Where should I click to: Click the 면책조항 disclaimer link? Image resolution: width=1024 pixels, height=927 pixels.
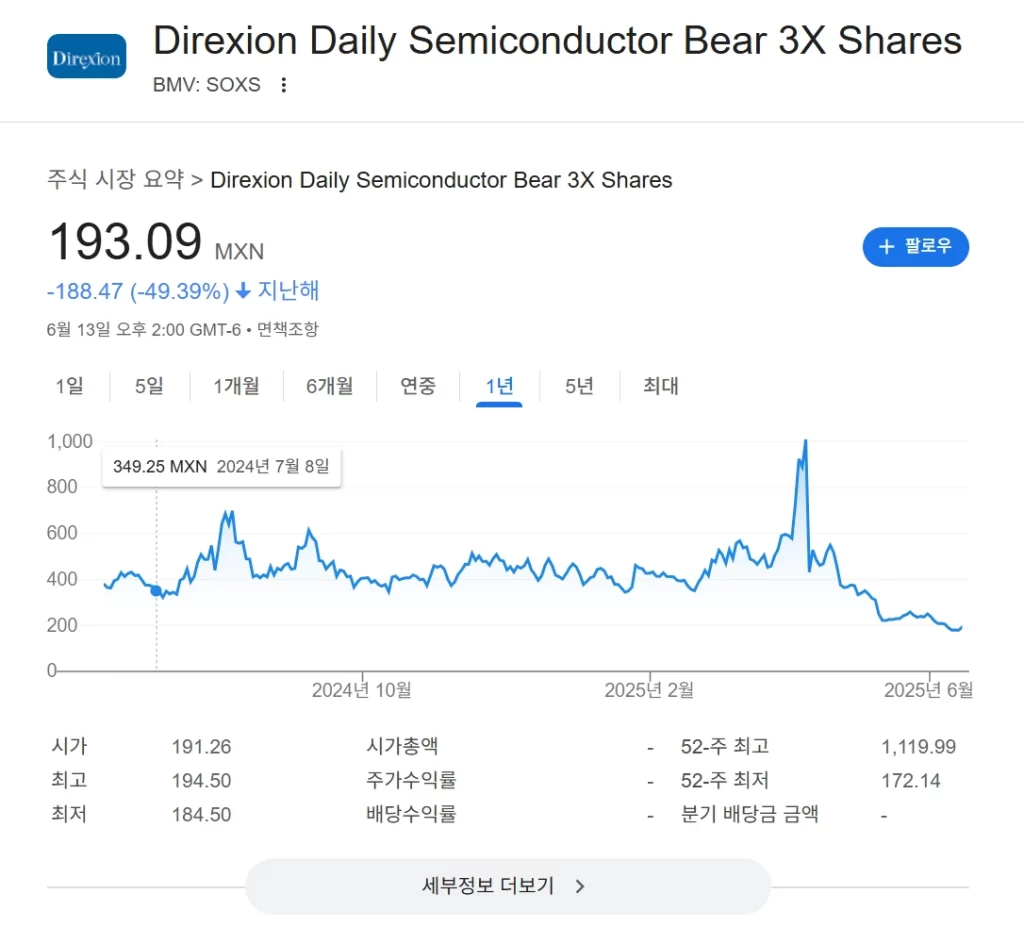point(287,329)
